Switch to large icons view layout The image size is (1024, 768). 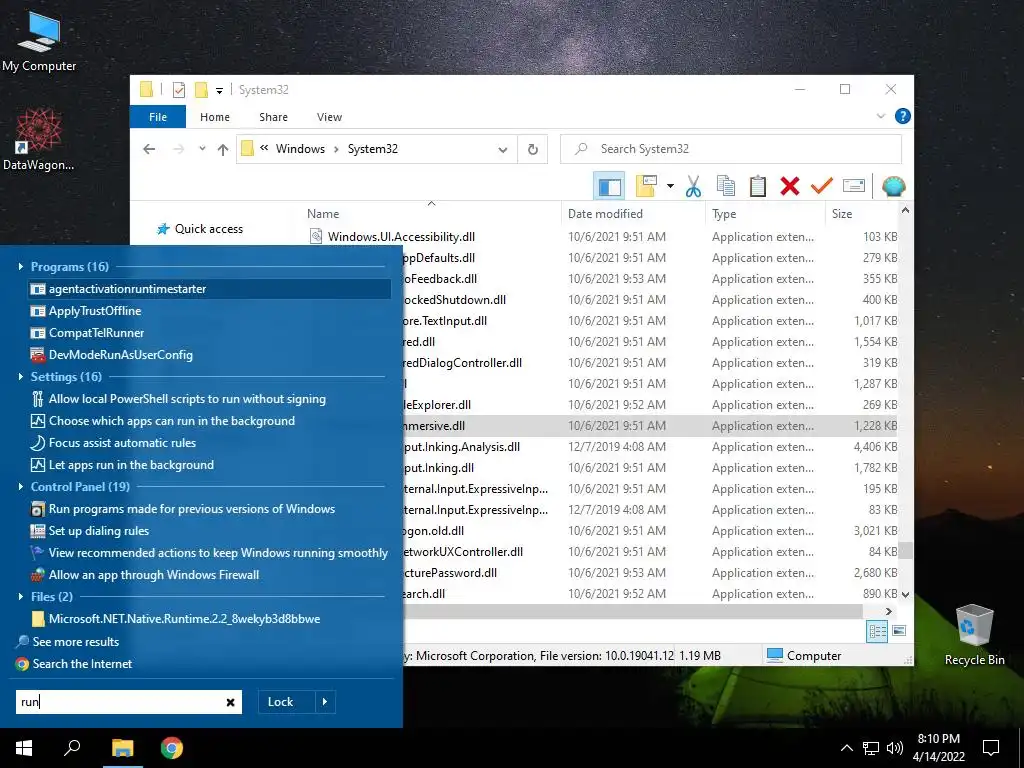(899, 631)
